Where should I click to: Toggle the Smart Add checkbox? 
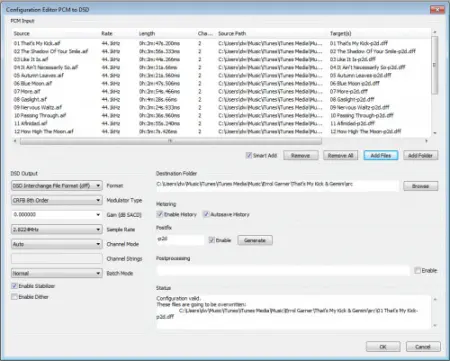(249, 155)
